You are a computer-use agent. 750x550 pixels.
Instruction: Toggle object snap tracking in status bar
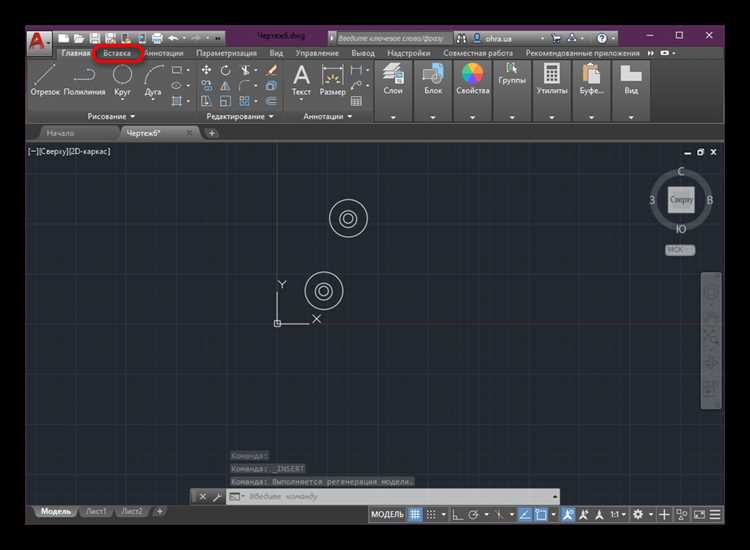coord(525,514)
